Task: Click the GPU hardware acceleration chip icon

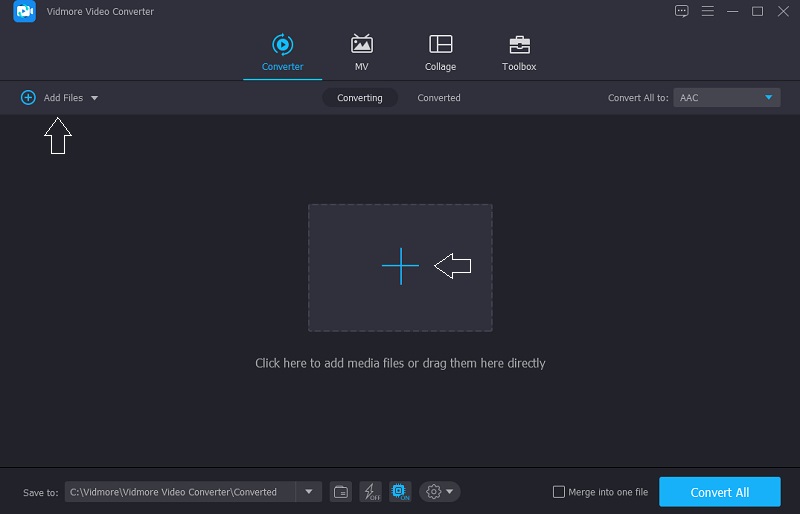Action: (400, 492)
